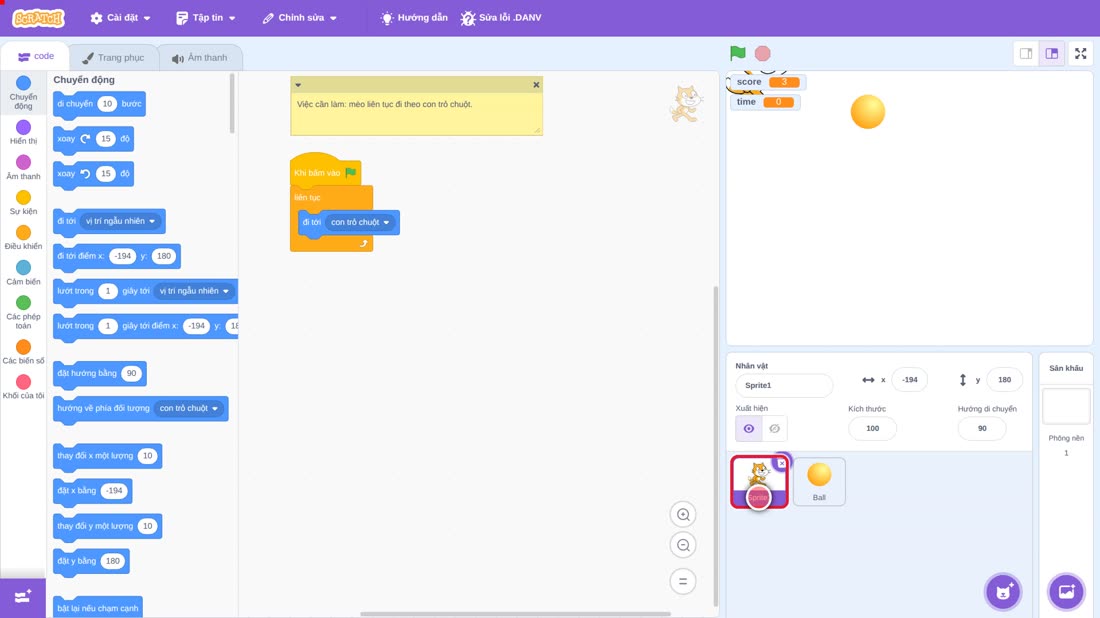
Task: Select the Sự kiện block category
Action: click(x=23, y=202)
